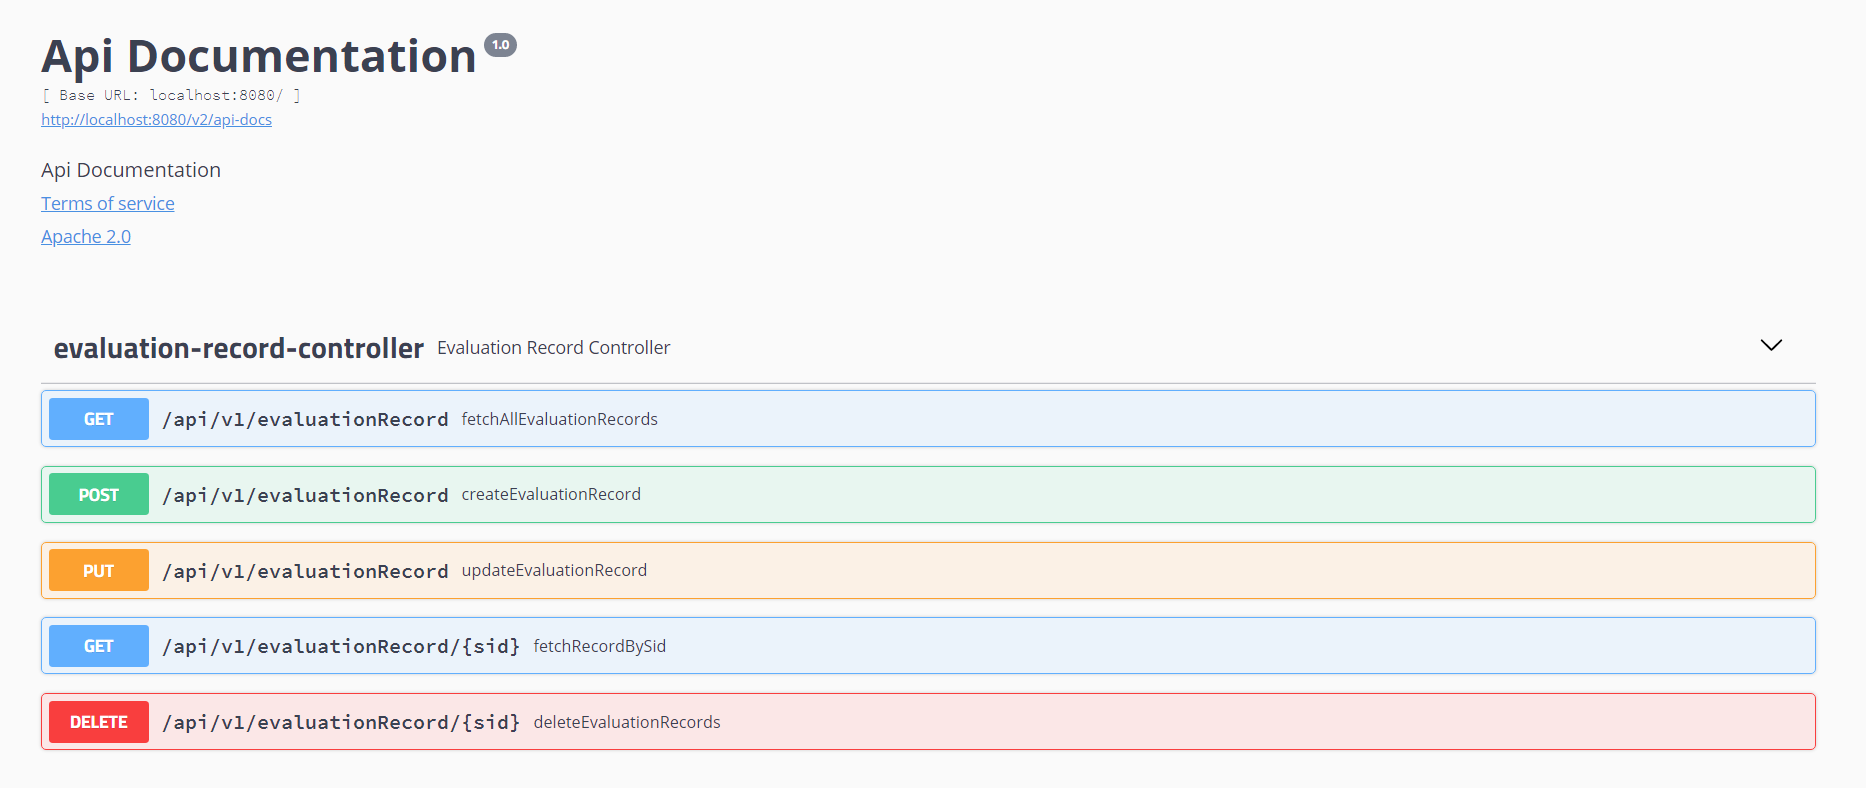This screenshot has height=788, width=1866.
Task: Open the Apache 2.0 license link
Action: [x=86, y=236]
